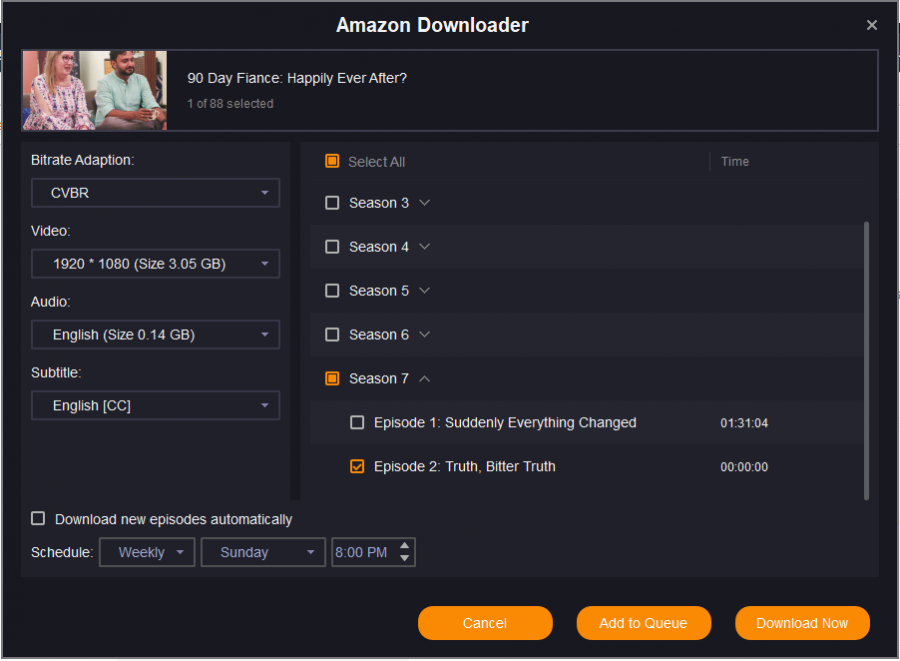The width and height of the screenshot is (900, 661).
Task: Click the Episode 2 duration 00:00:00
Action: (744, 467)
